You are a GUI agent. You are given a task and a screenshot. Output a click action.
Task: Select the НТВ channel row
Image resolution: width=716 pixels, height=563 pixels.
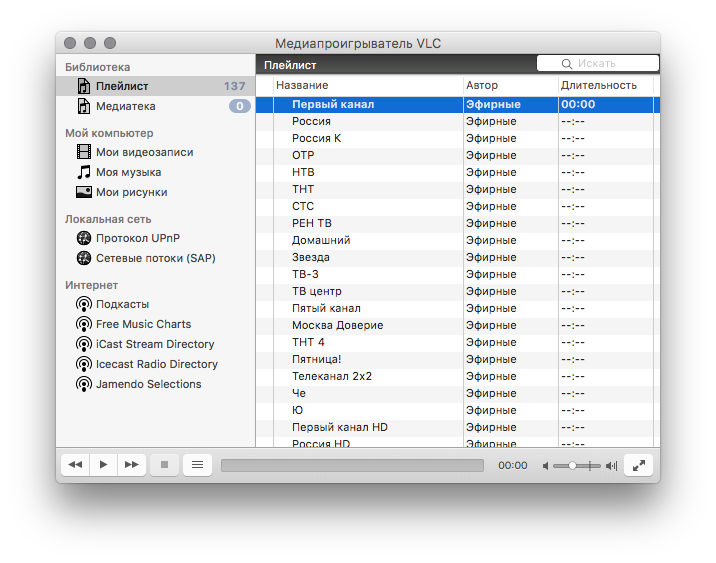[x=458, y=172]
